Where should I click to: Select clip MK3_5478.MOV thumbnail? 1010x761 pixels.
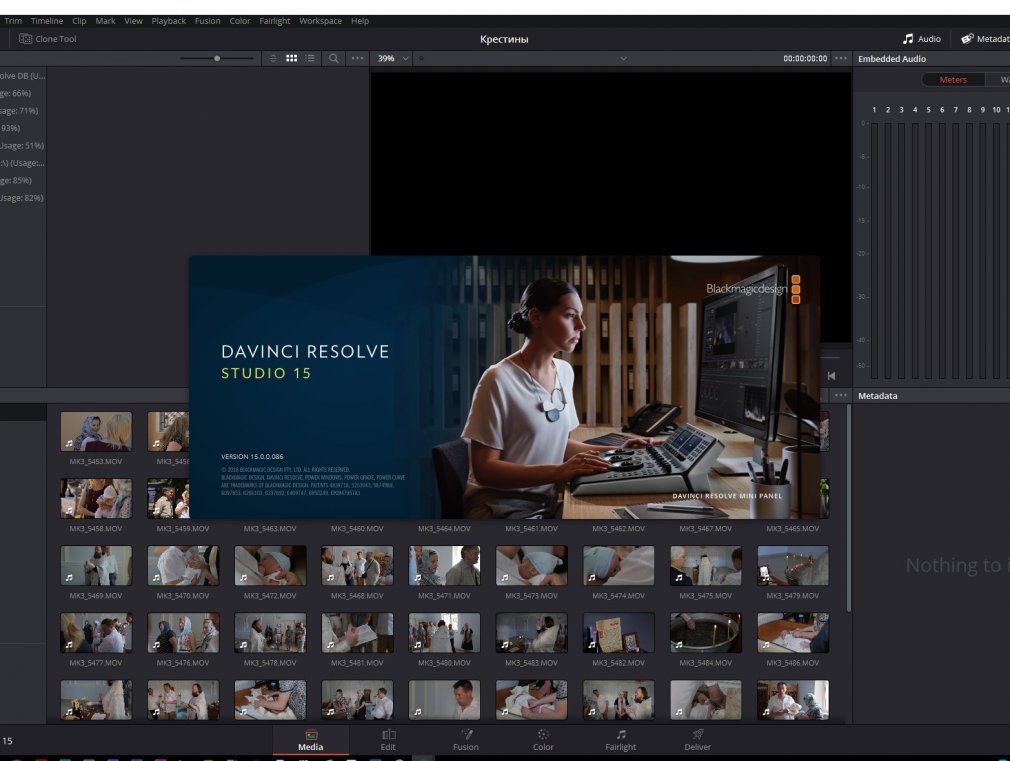(x=271, y=632)
